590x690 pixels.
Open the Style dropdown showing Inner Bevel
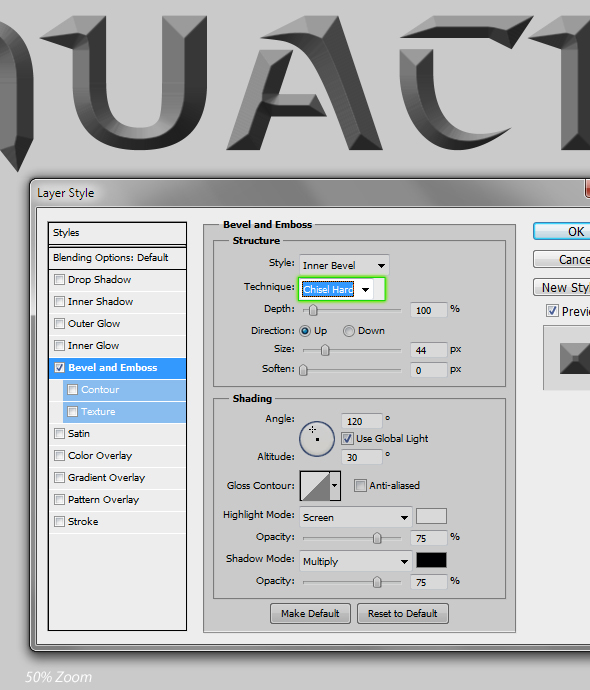(x=344, y=265)
